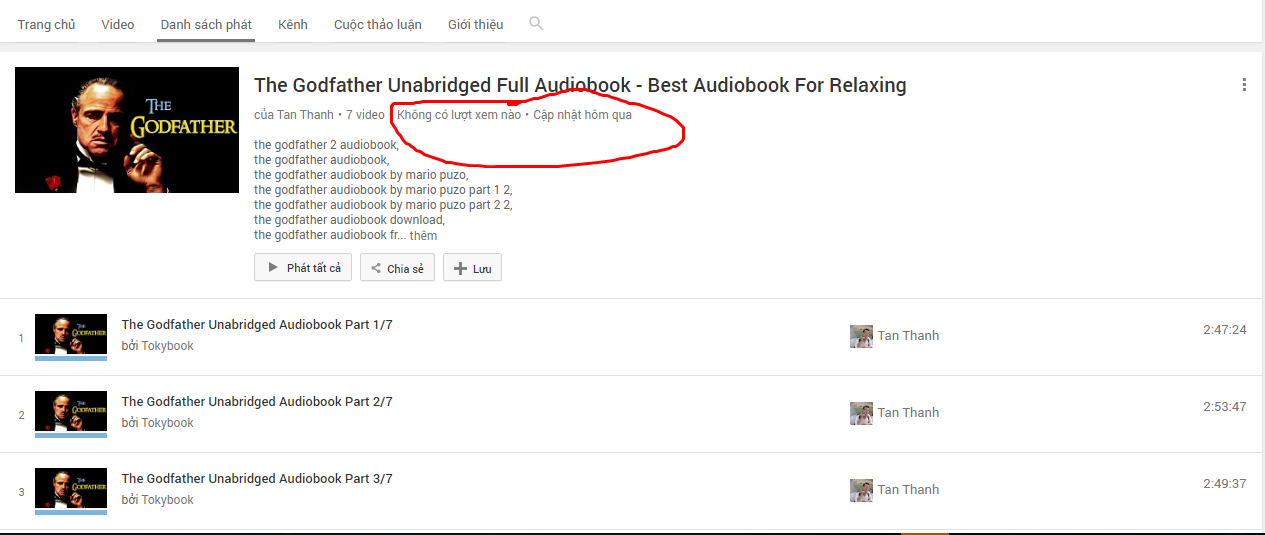Click Tan Thanh avatar in Part 2/7 row
Viewport: 1265px width, 535px height.
[861, 413]
